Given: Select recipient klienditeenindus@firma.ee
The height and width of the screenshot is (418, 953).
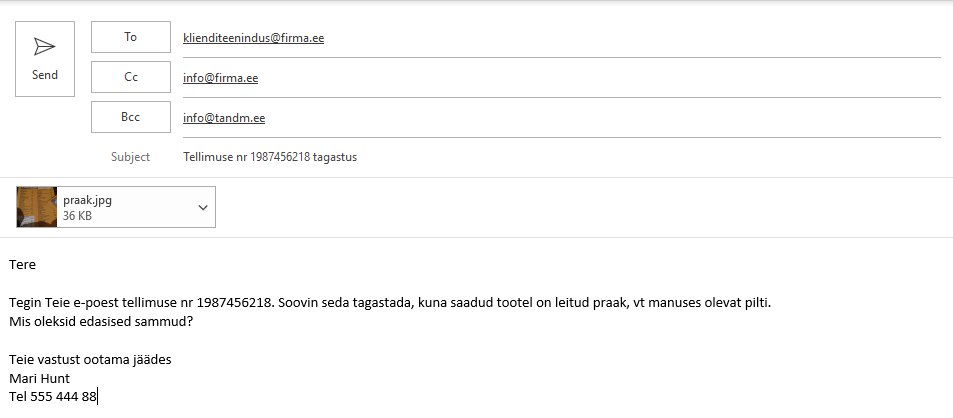Looking at the screenshot, I should [253, 38].
